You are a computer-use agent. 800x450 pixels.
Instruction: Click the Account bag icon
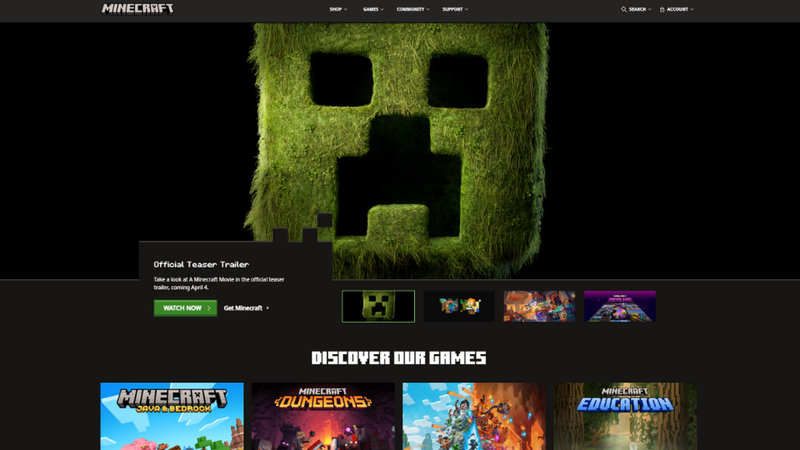662,9
